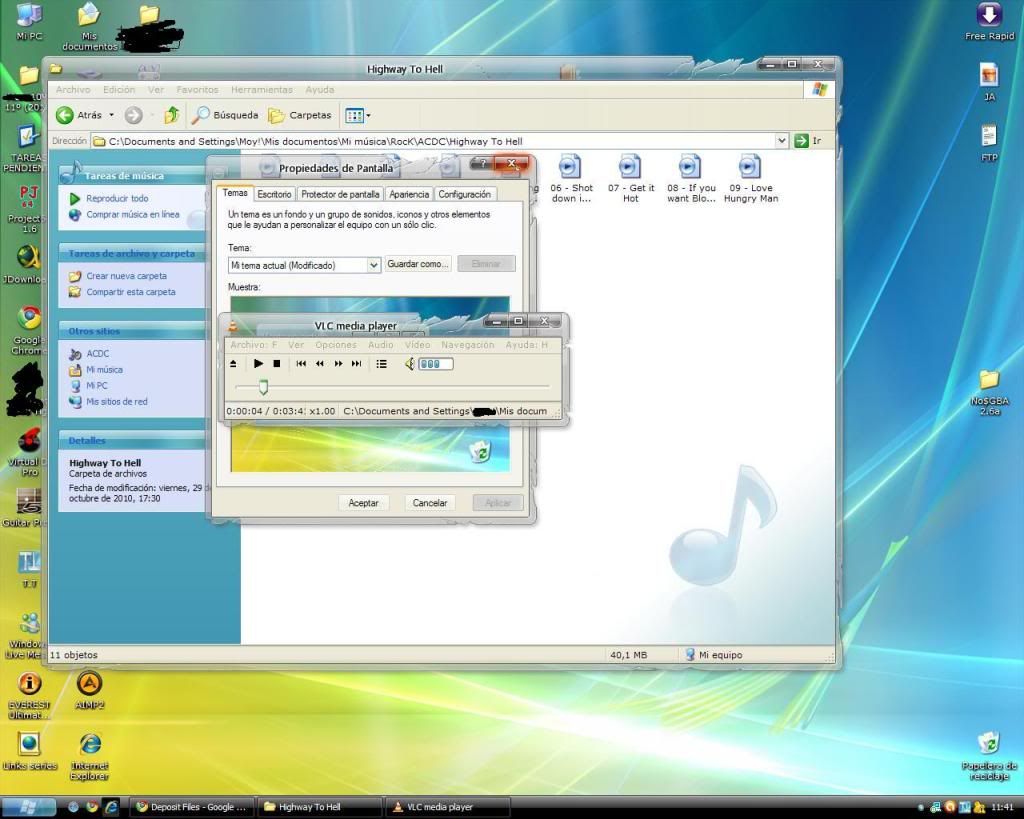Open VLC Audio menu
The width and height of the screenshot is (1024, 819).
(x=381, y=344)
